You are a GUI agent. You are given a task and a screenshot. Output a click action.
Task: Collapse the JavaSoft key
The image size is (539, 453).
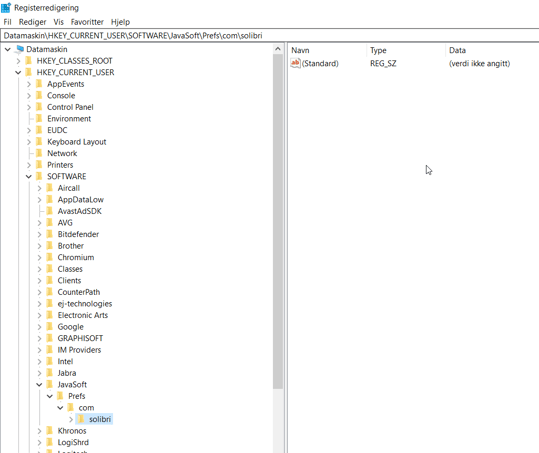point(39,385)
